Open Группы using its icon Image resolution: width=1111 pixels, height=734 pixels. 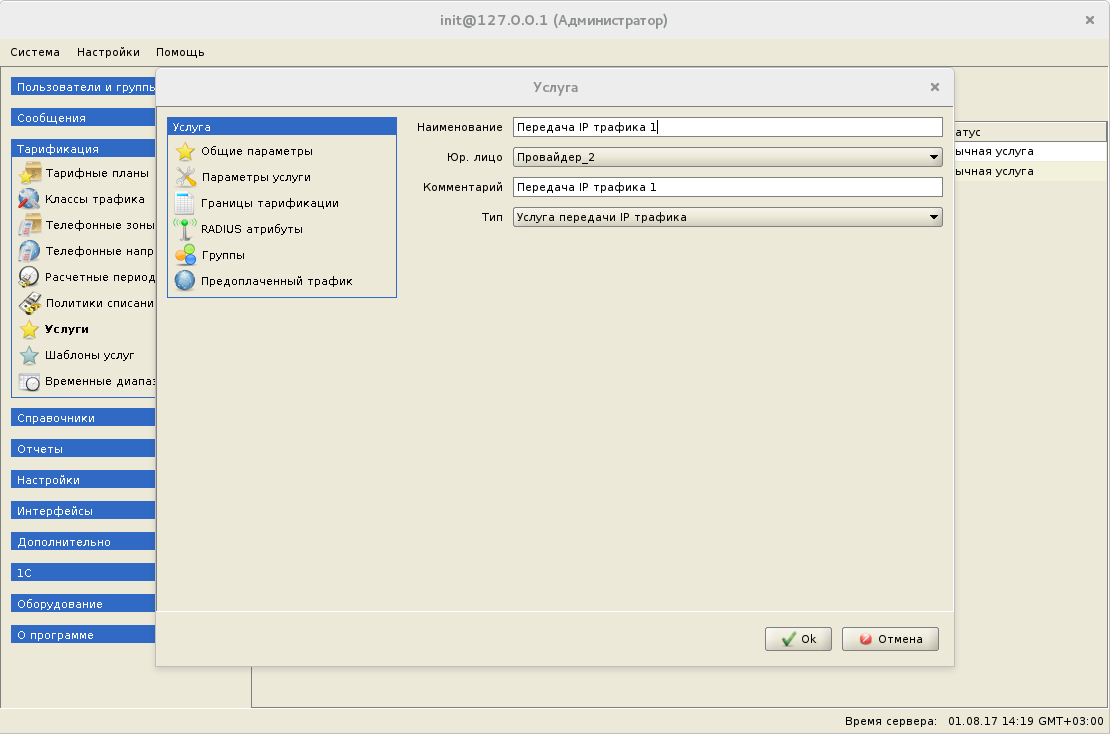[185, 256]
